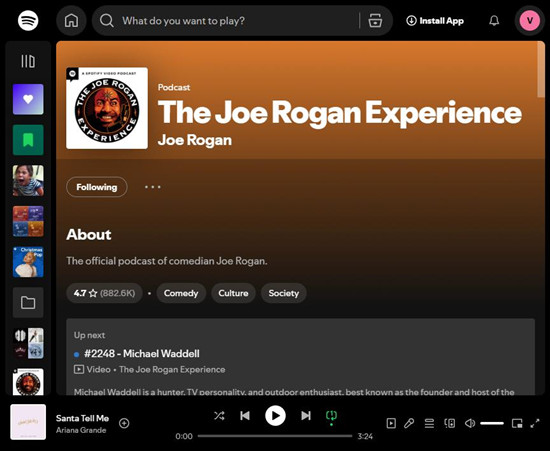Open the collage playlist below the folder
Image resolution: width=550 pixels, height=451 pixels.
coord(28,343)
